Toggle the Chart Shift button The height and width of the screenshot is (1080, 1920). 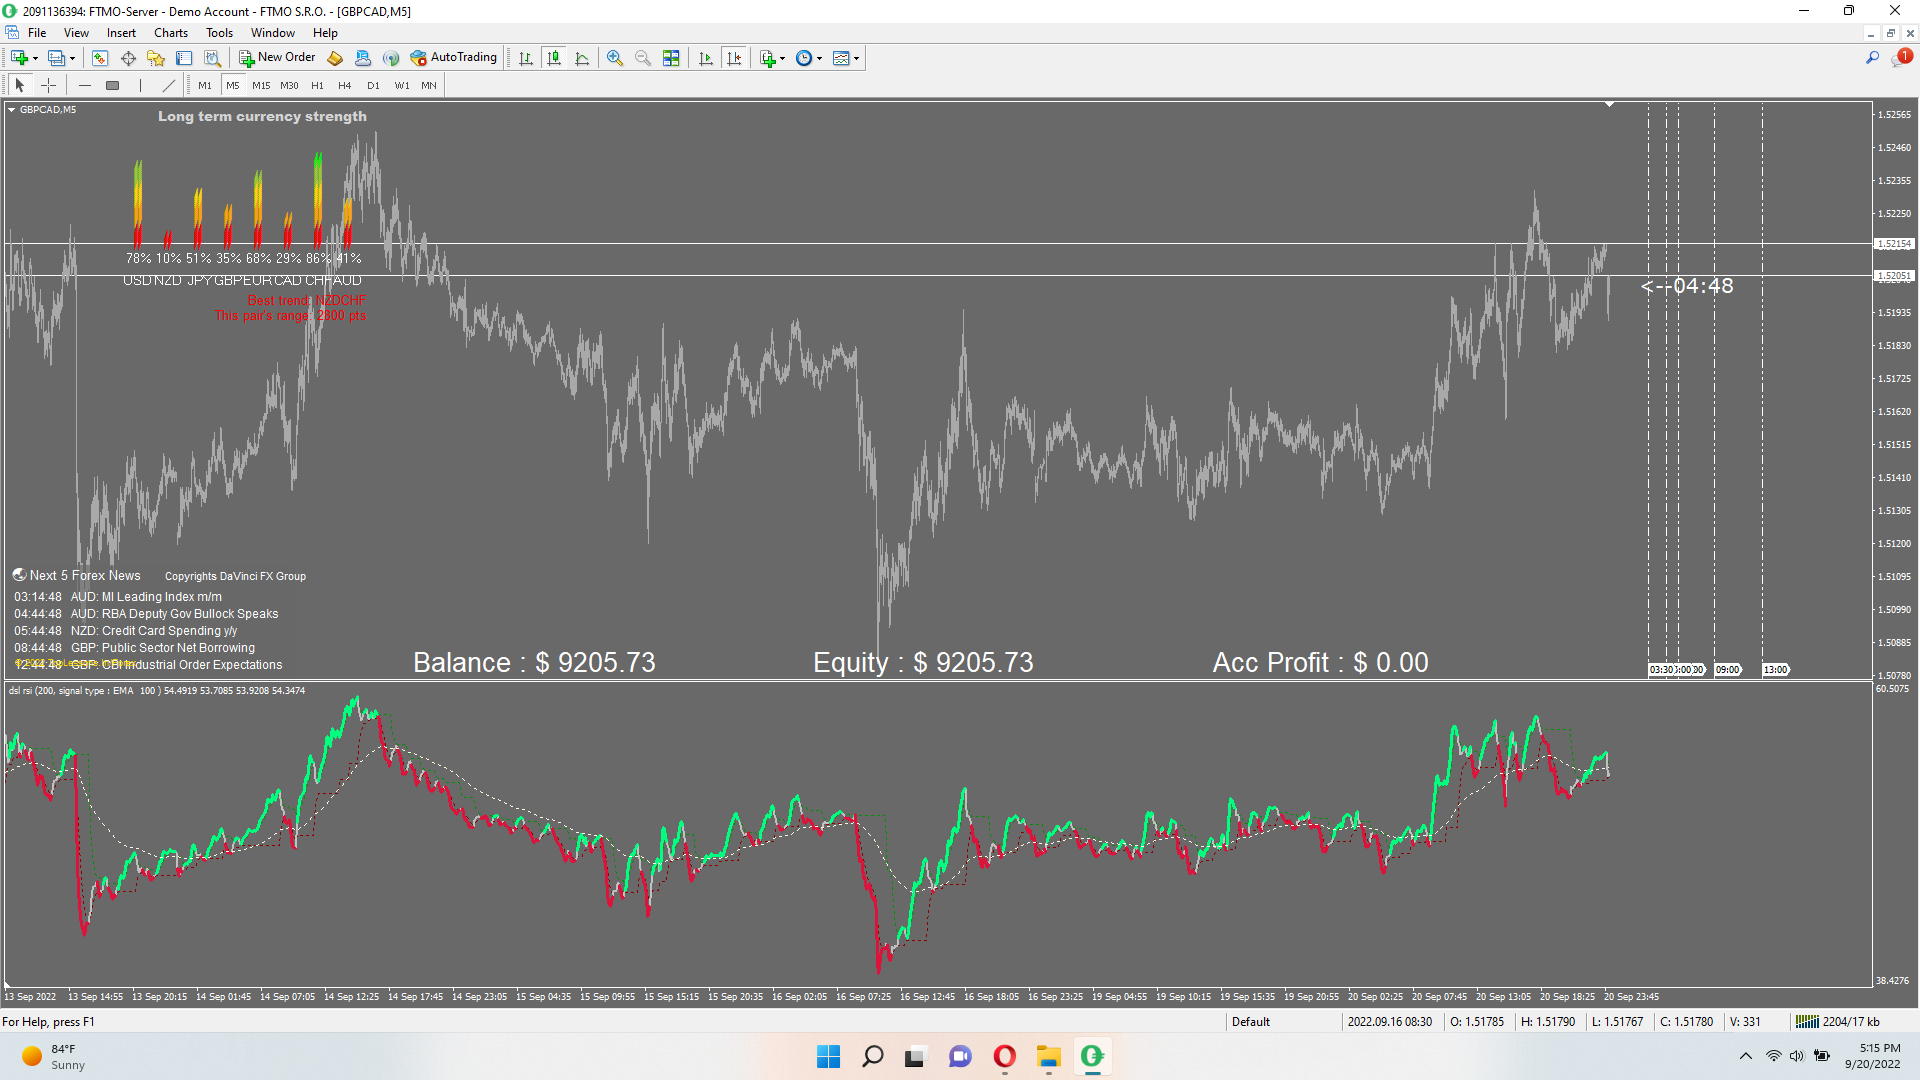(734, 58)
